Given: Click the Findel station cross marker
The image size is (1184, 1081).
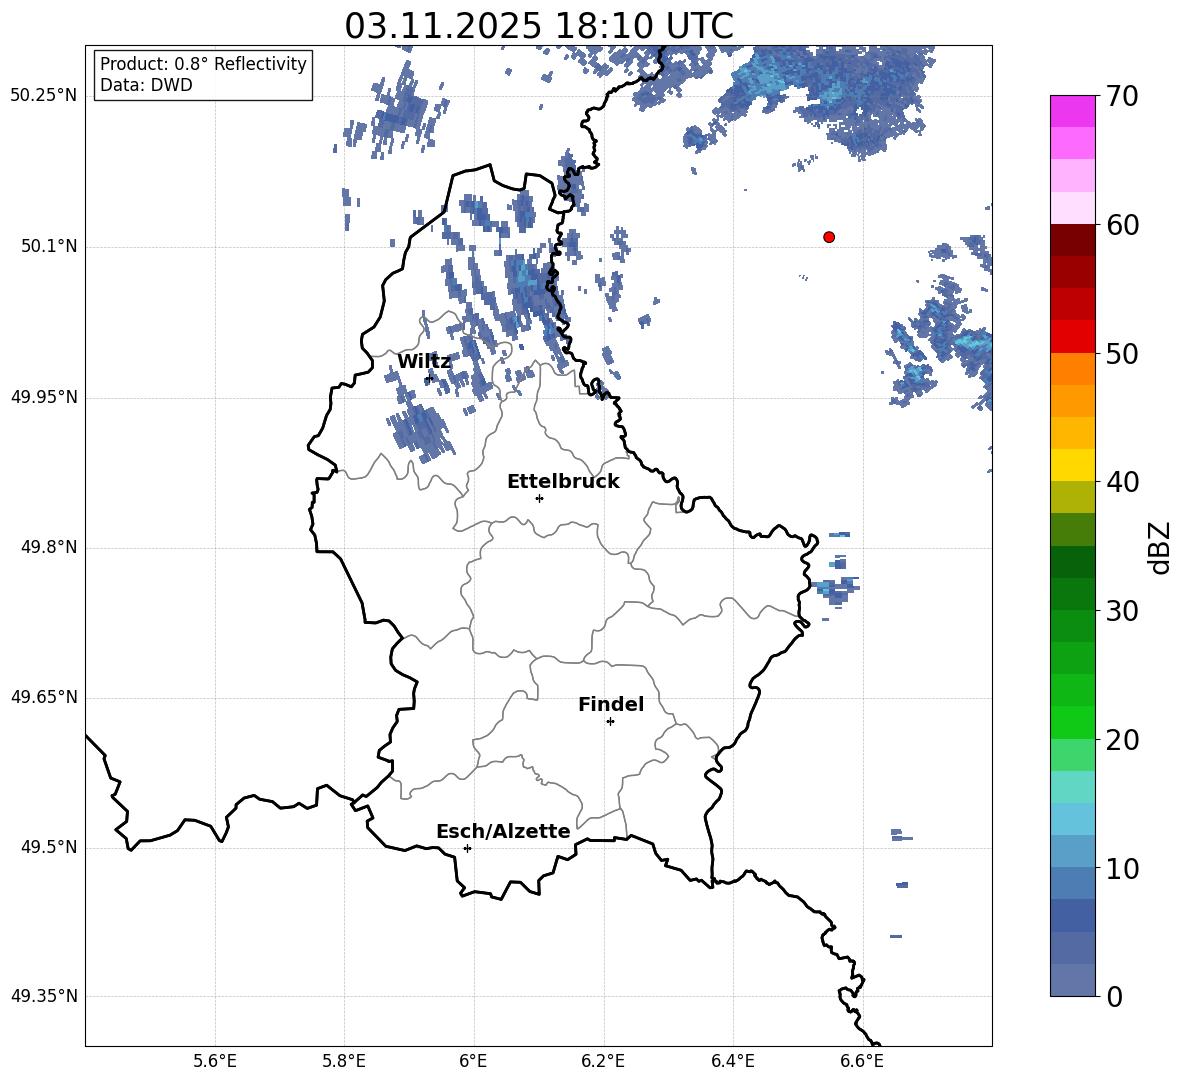Looking at the screenshot, I should (x=610, y=722).
